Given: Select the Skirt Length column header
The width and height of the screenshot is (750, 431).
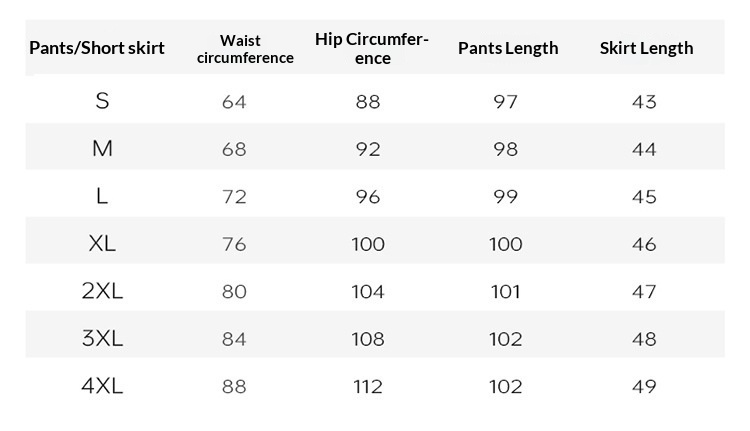Looking at the screenshot, I should pos(646,48).
